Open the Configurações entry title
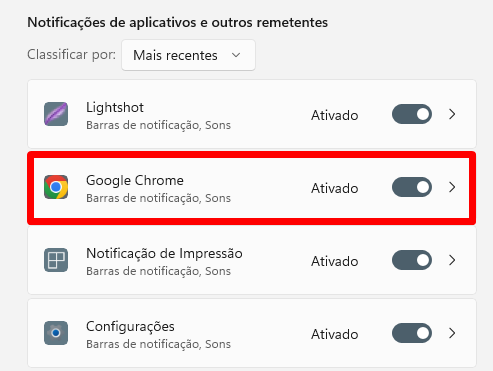493x371 pixels. tap(130, 327)
